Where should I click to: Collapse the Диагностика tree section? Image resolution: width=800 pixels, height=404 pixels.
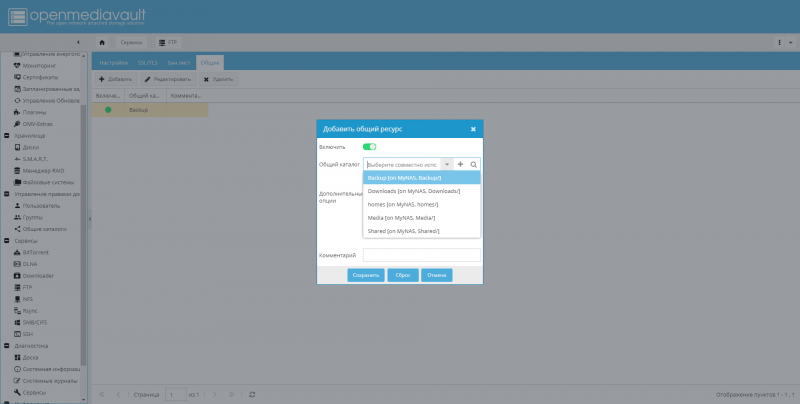pyautogui.click(x=7, y=346)
